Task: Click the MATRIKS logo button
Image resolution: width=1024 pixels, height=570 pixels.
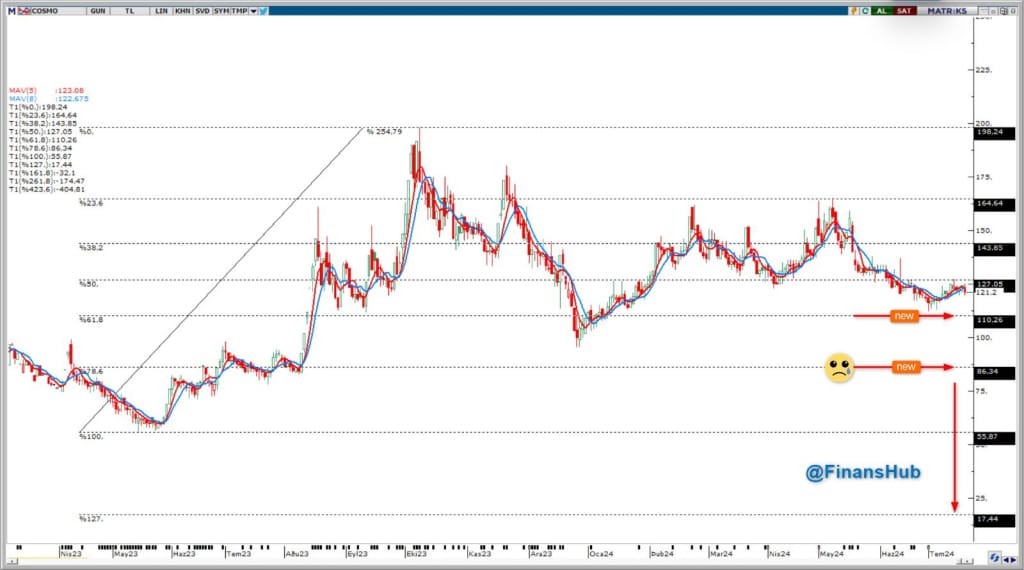Action: tap(947, 11)
